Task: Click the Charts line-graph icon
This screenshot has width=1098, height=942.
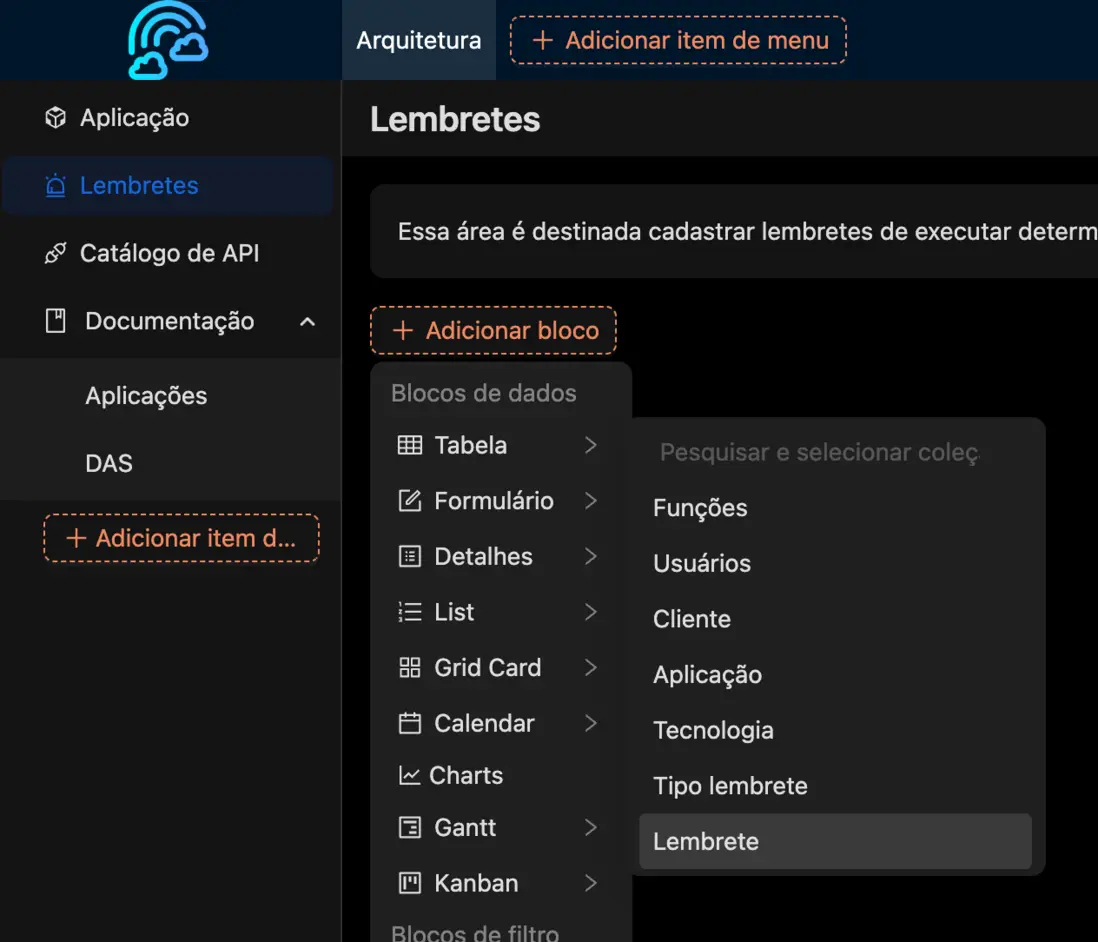Action: point(409,776)
